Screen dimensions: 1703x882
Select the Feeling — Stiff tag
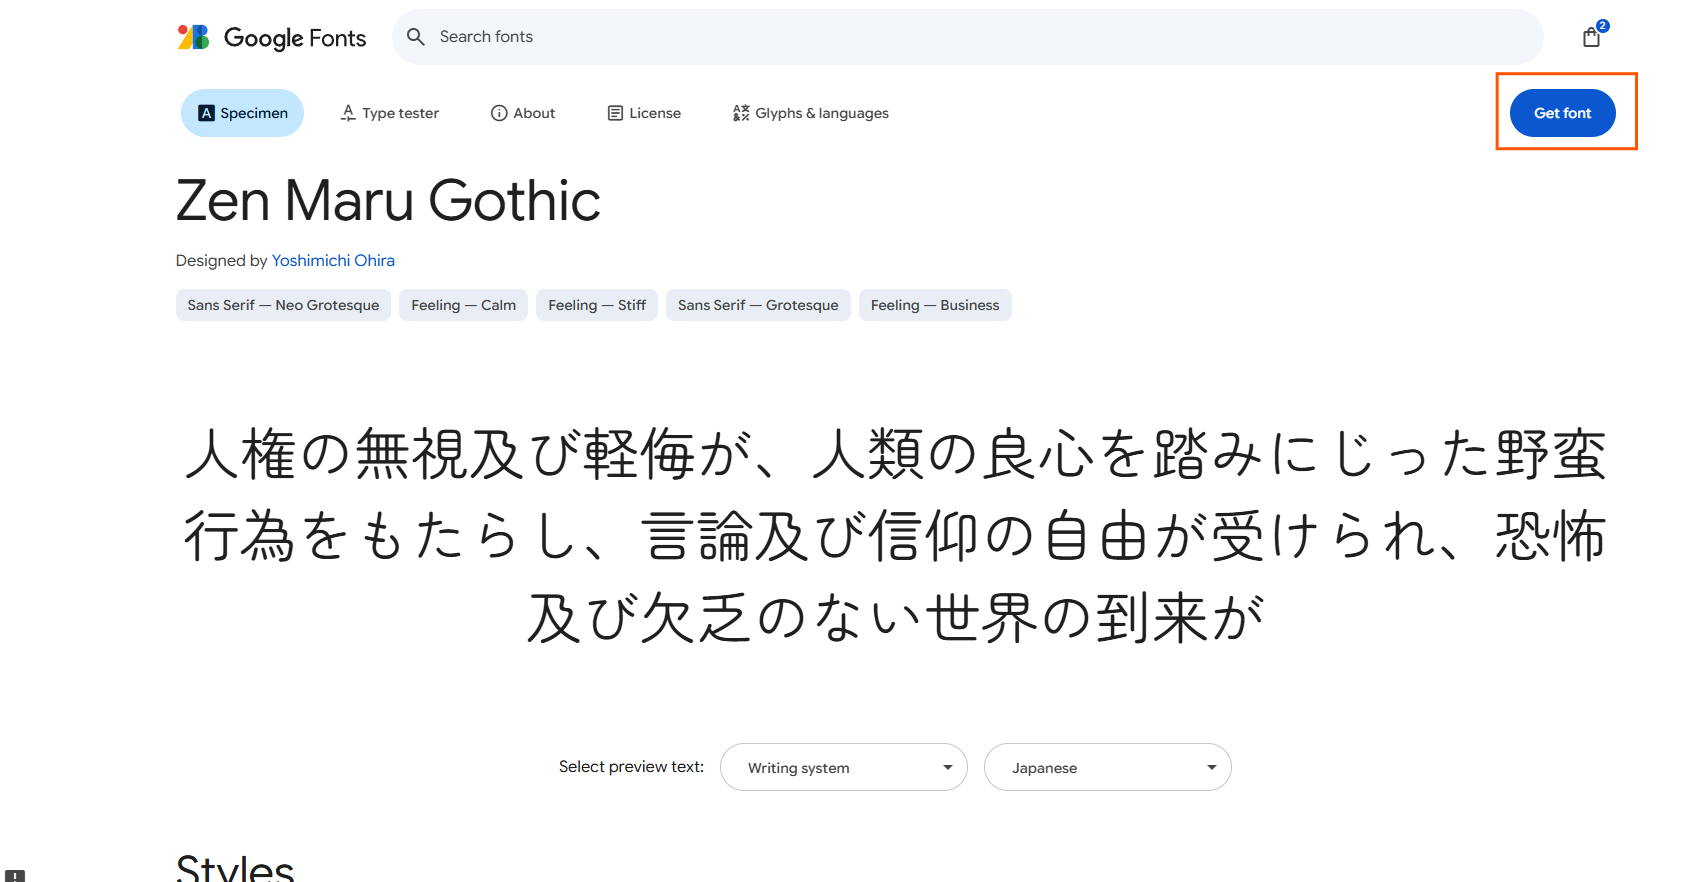[597, 305]
